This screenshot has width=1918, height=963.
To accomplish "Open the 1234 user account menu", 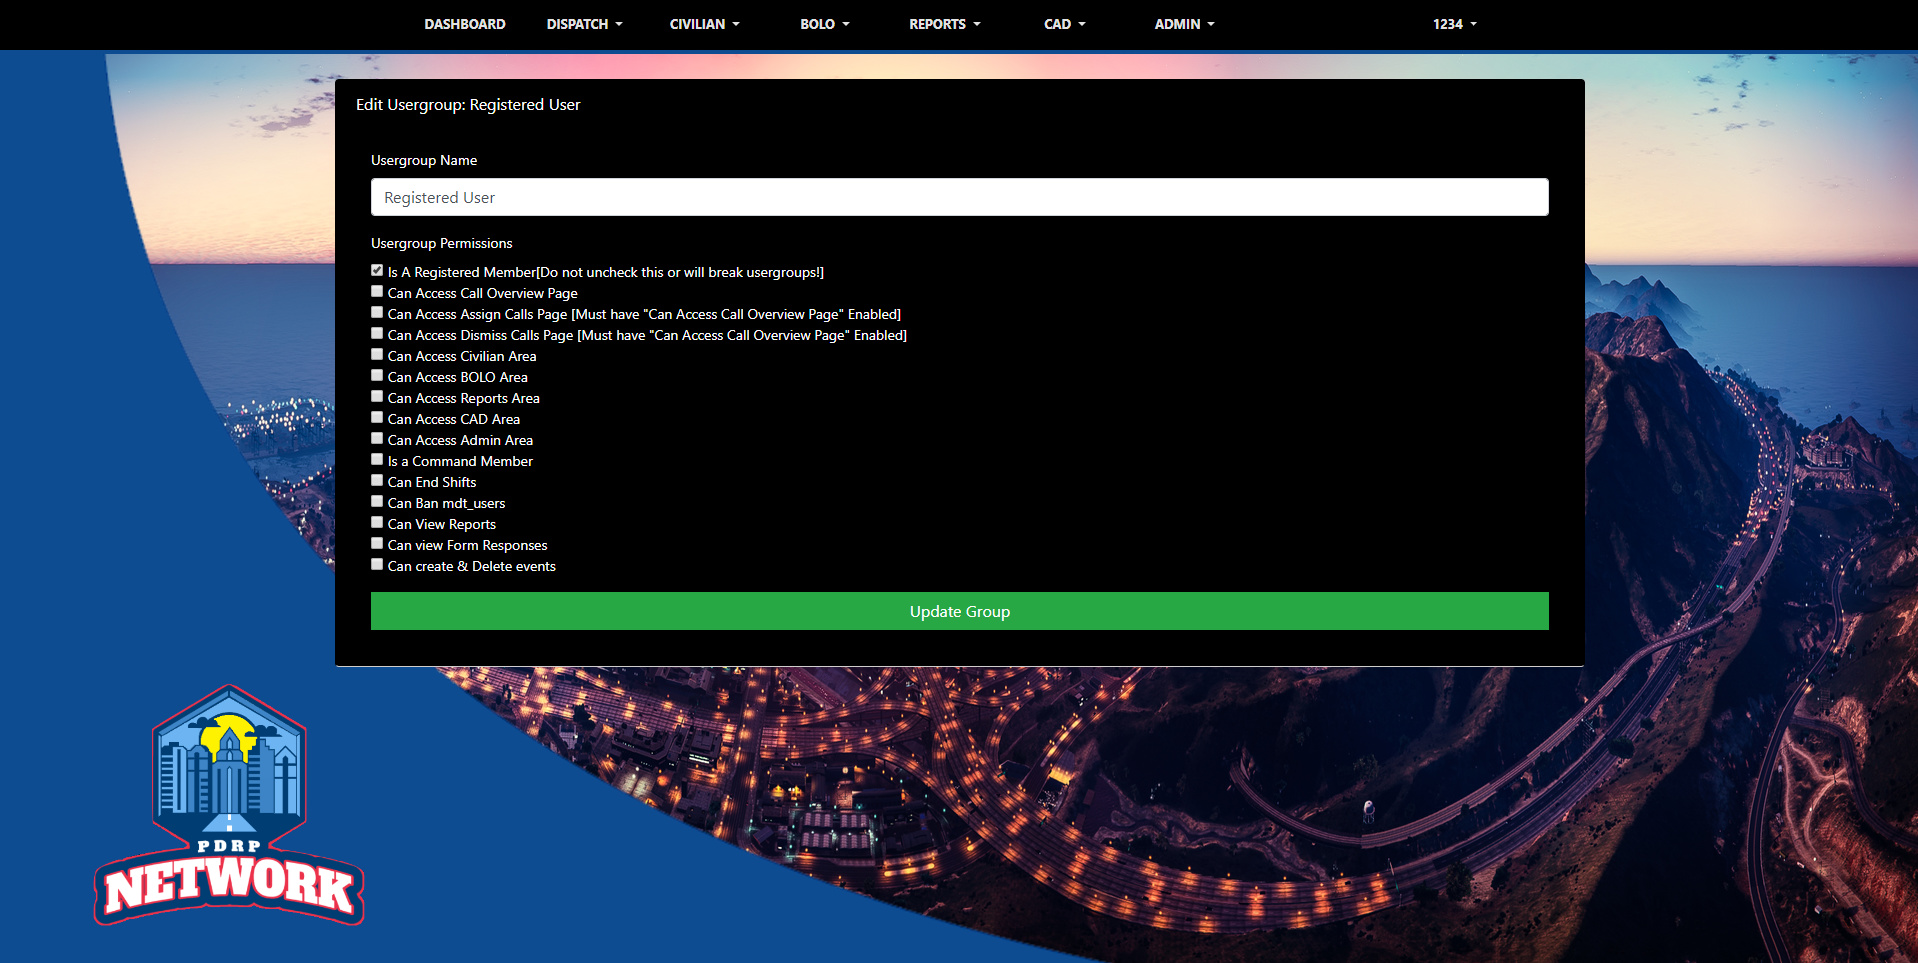I will (x=1454, y=24).
